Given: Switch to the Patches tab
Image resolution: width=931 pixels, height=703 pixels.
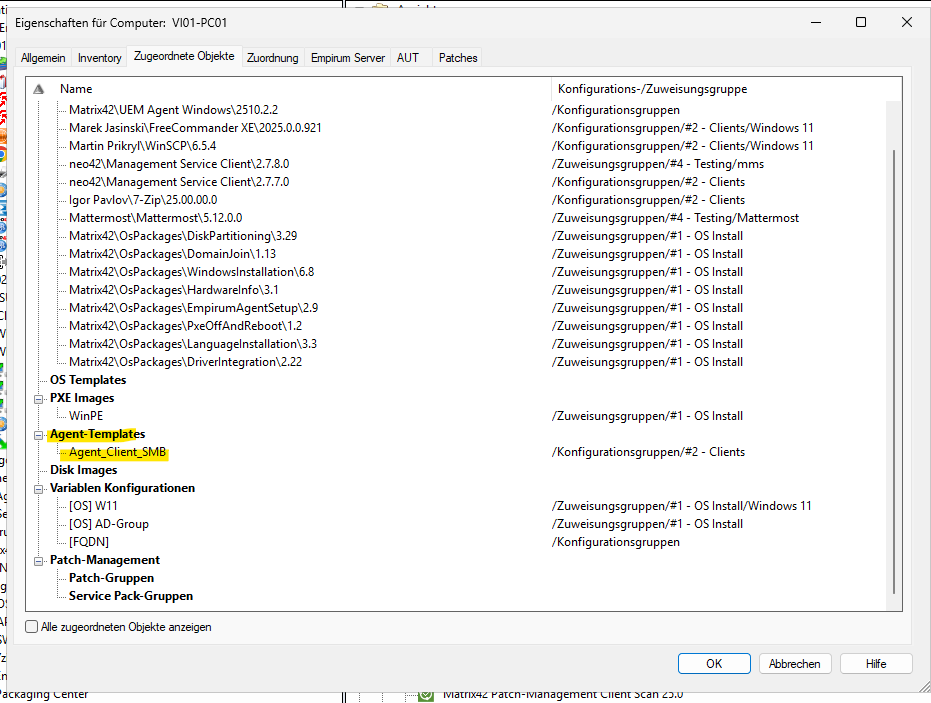Looking at the screenshot, I should 457,58.
